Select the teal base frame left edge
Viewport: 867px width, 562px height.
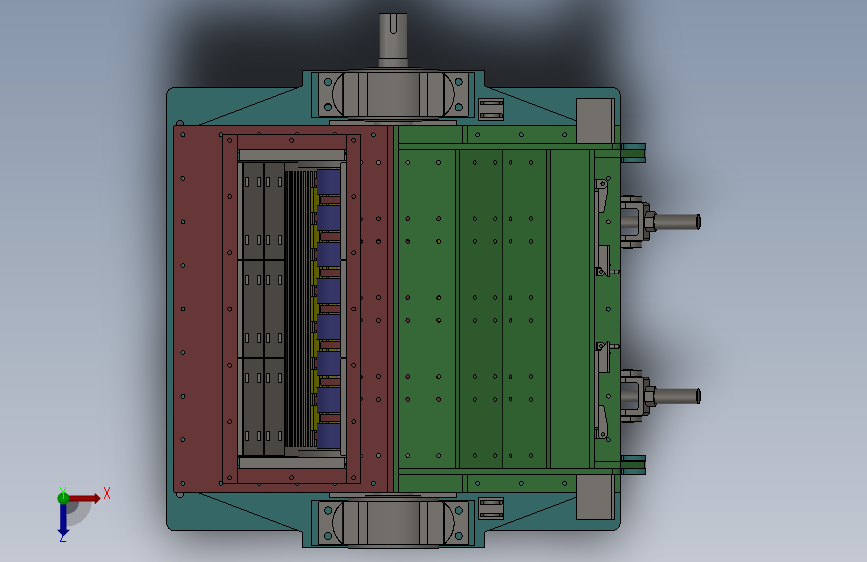170,309
